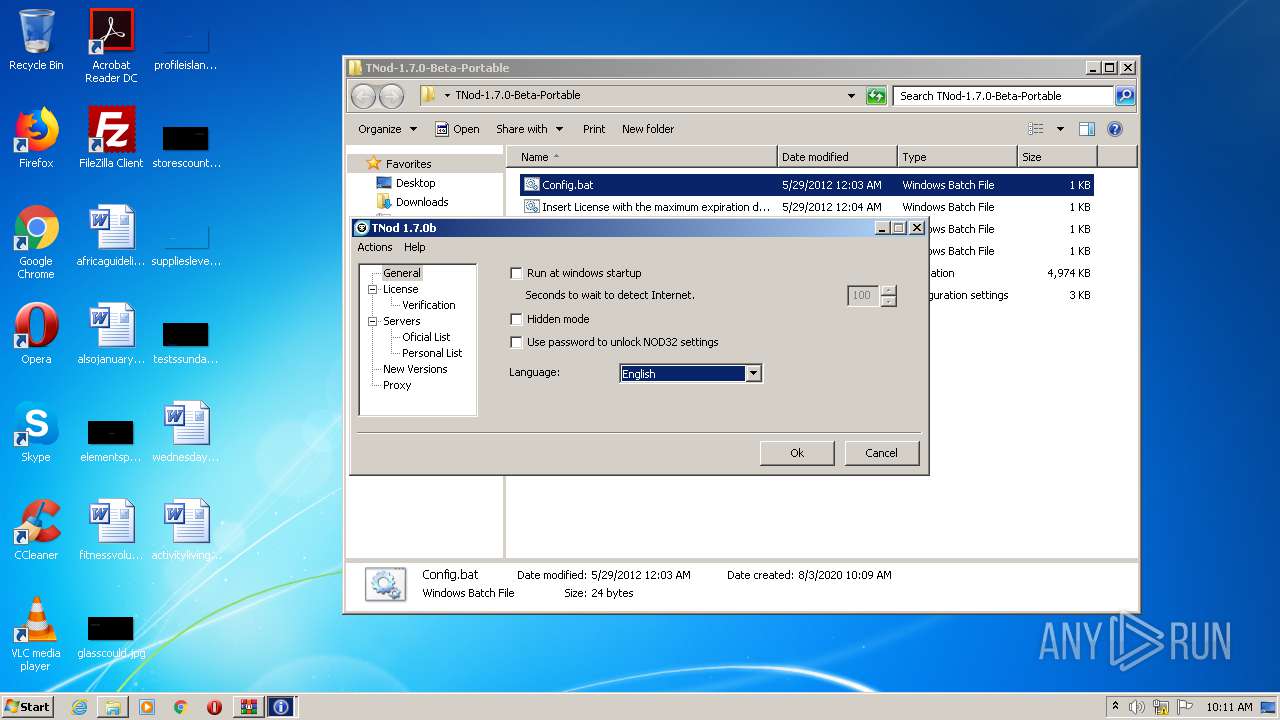Open Downloads in Favorites pane
Viewport: 1280px width, 720px height.
(x=412, y=202)
